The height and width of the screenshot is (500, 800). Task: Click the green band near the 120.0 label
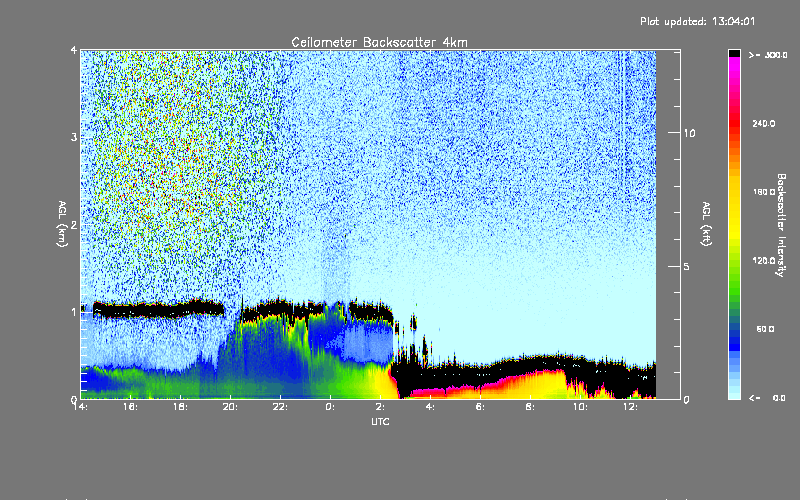(734, 261)
